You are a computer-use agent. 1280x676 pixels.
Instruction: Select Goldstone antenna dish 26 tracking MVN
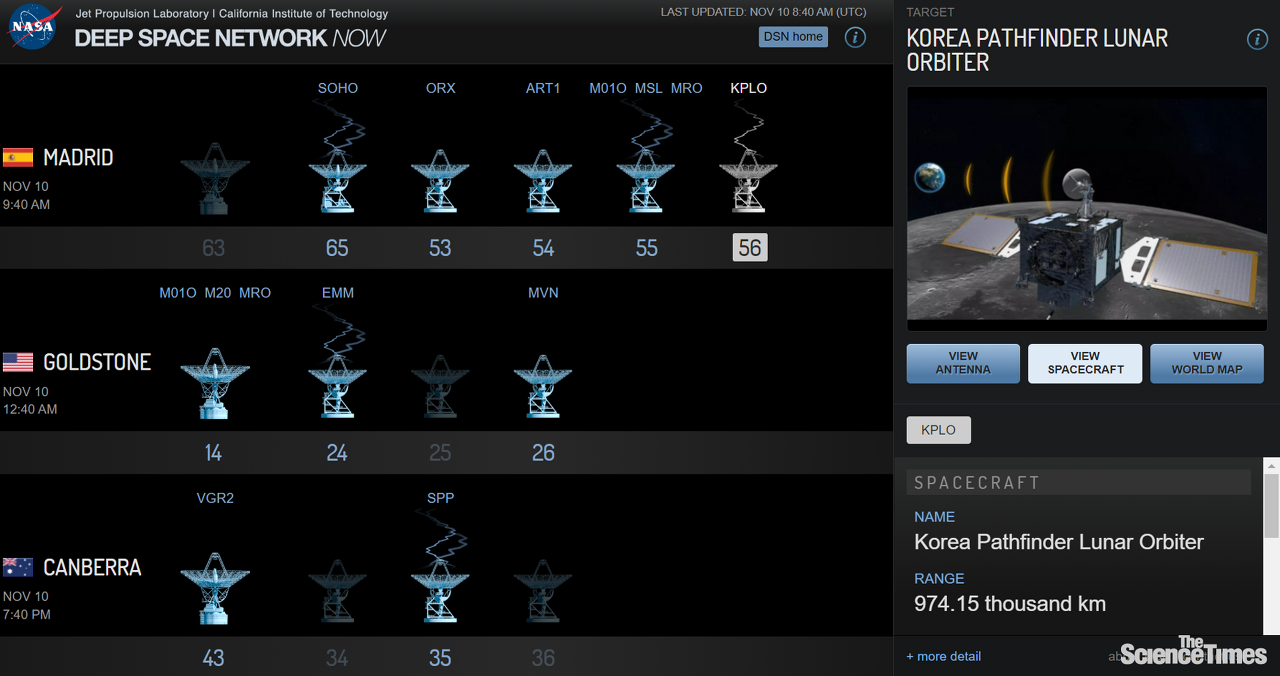coord(543,385)
